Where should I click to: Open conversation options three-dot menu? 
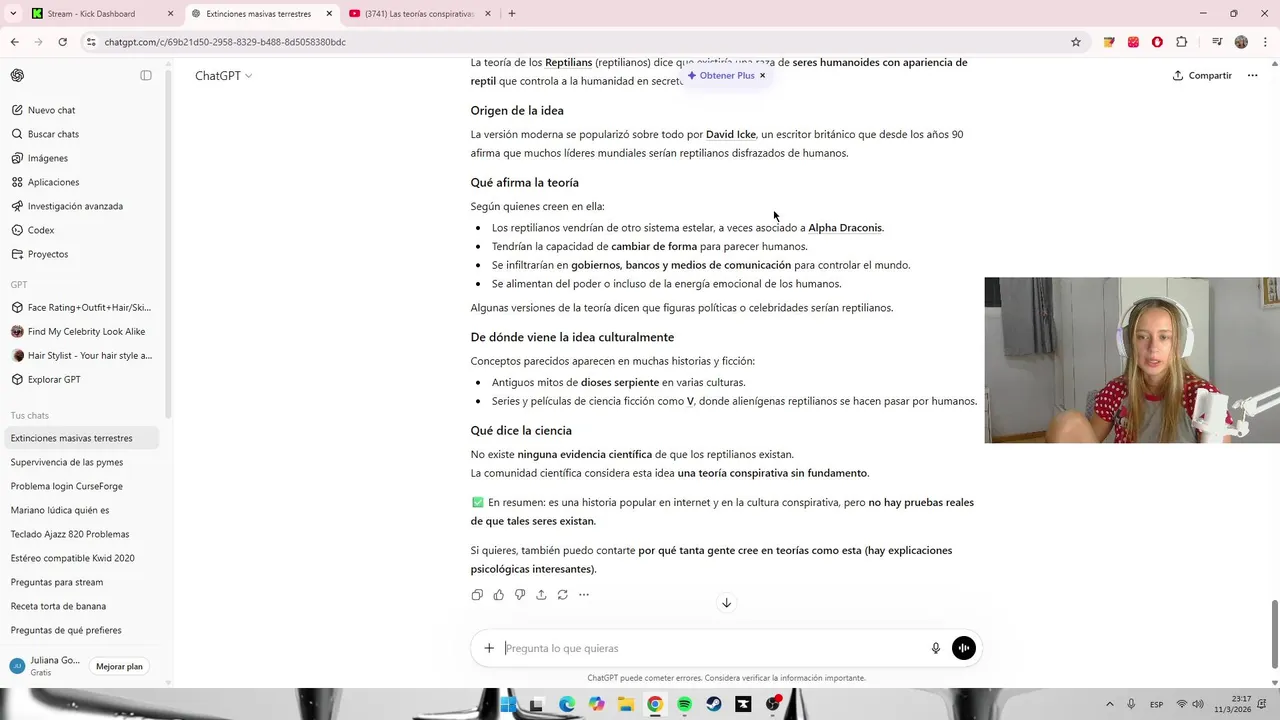point(1252,76)
